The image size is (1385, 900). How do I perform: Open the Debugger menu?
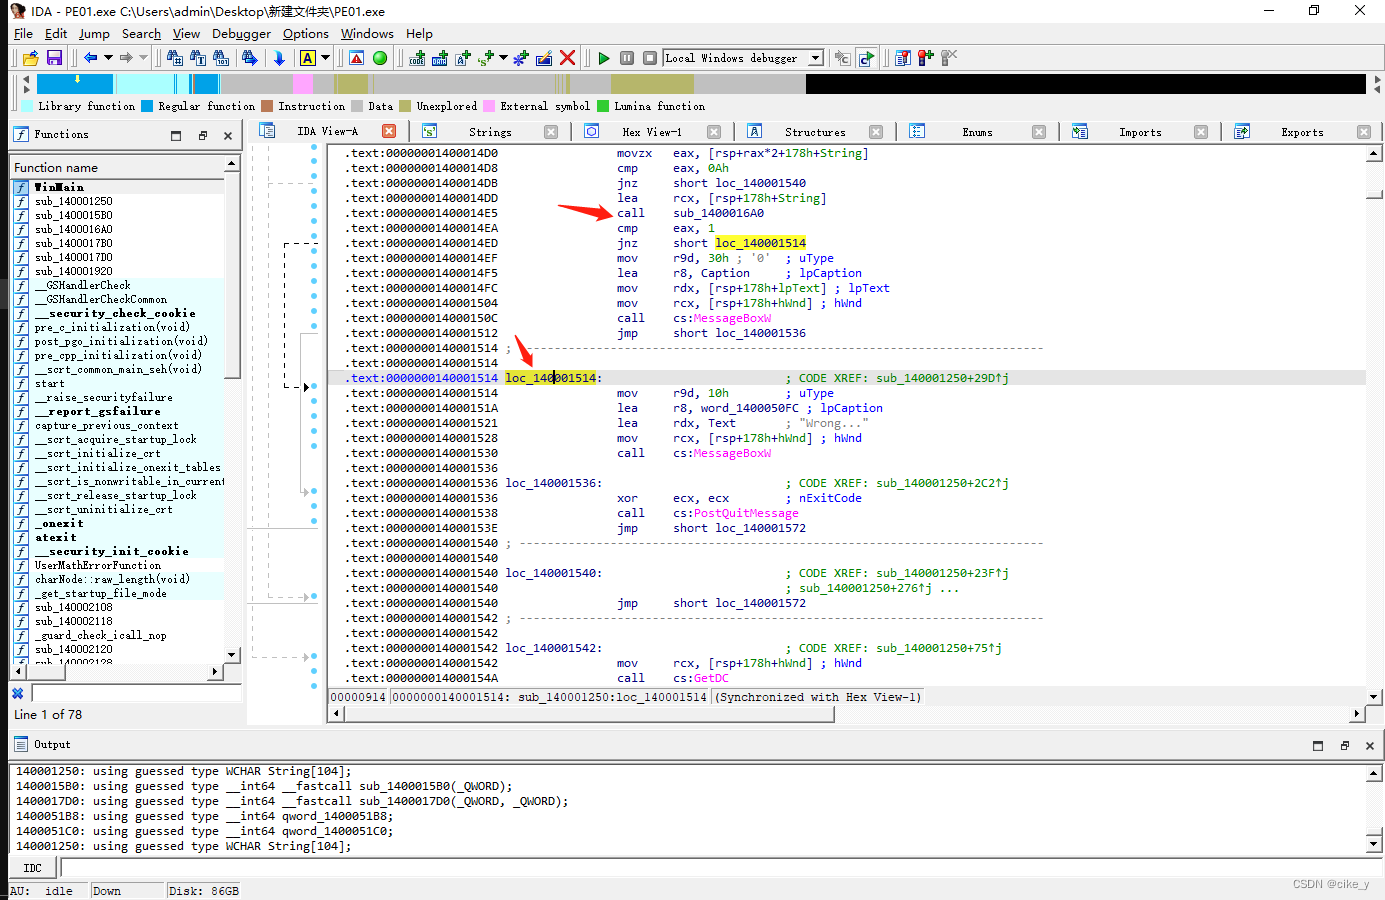(x=241, y=33)
